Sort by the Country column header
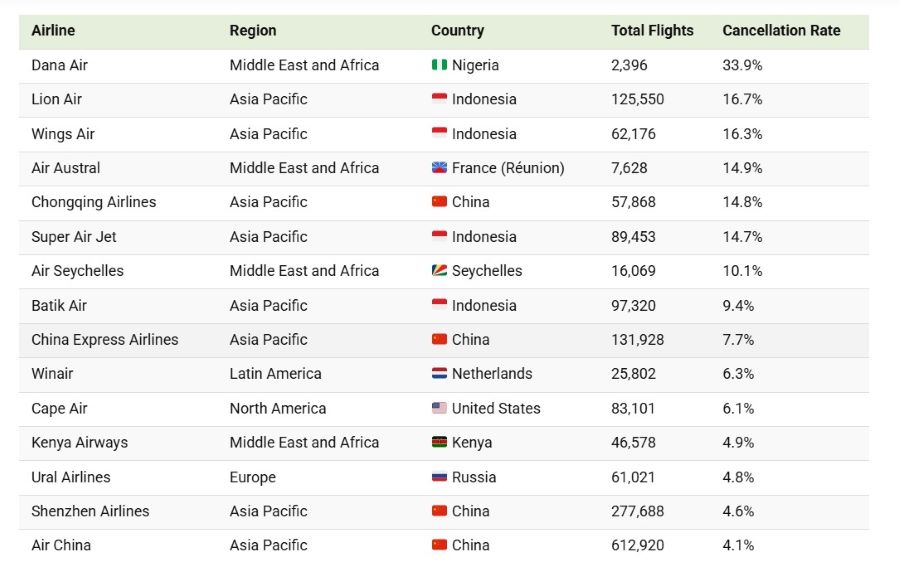The height and width of the screenshot is (582, 900). pyautogui.click(x=457, y=30)
